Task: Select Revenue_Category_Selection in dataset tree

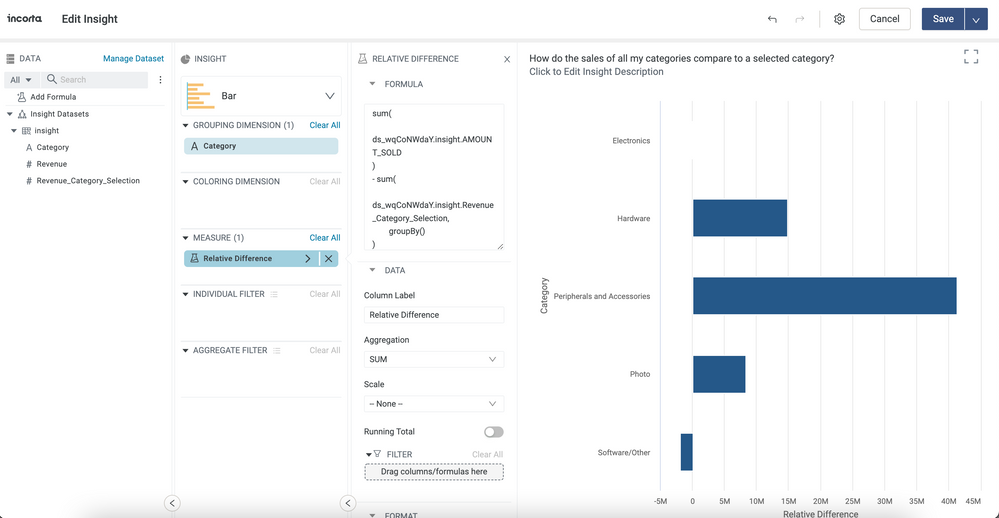Action: pyautogui.click(x=88, y=181)
